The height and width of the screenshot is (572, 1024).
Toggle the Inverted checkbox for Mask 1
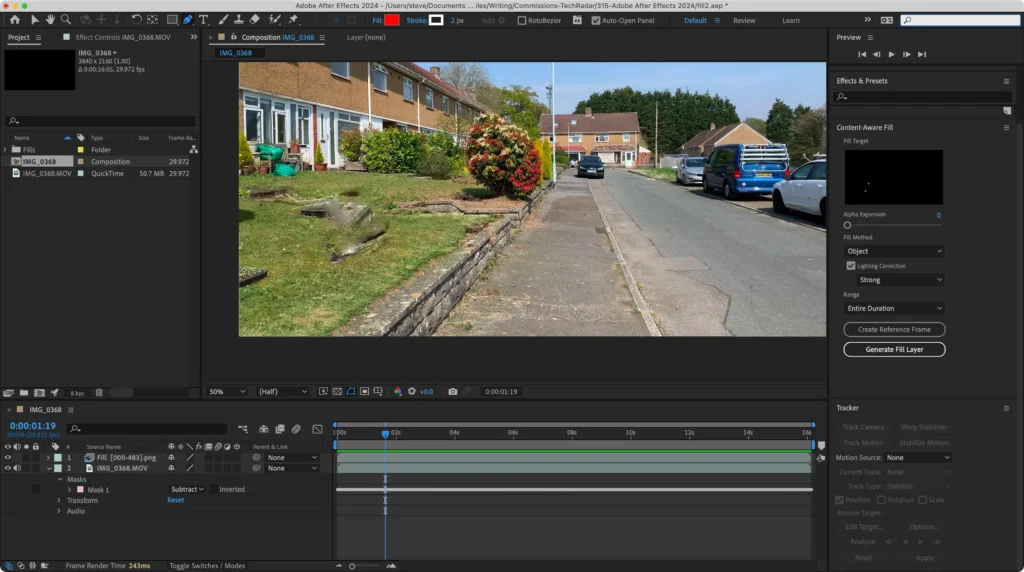(x=212, y=490)
